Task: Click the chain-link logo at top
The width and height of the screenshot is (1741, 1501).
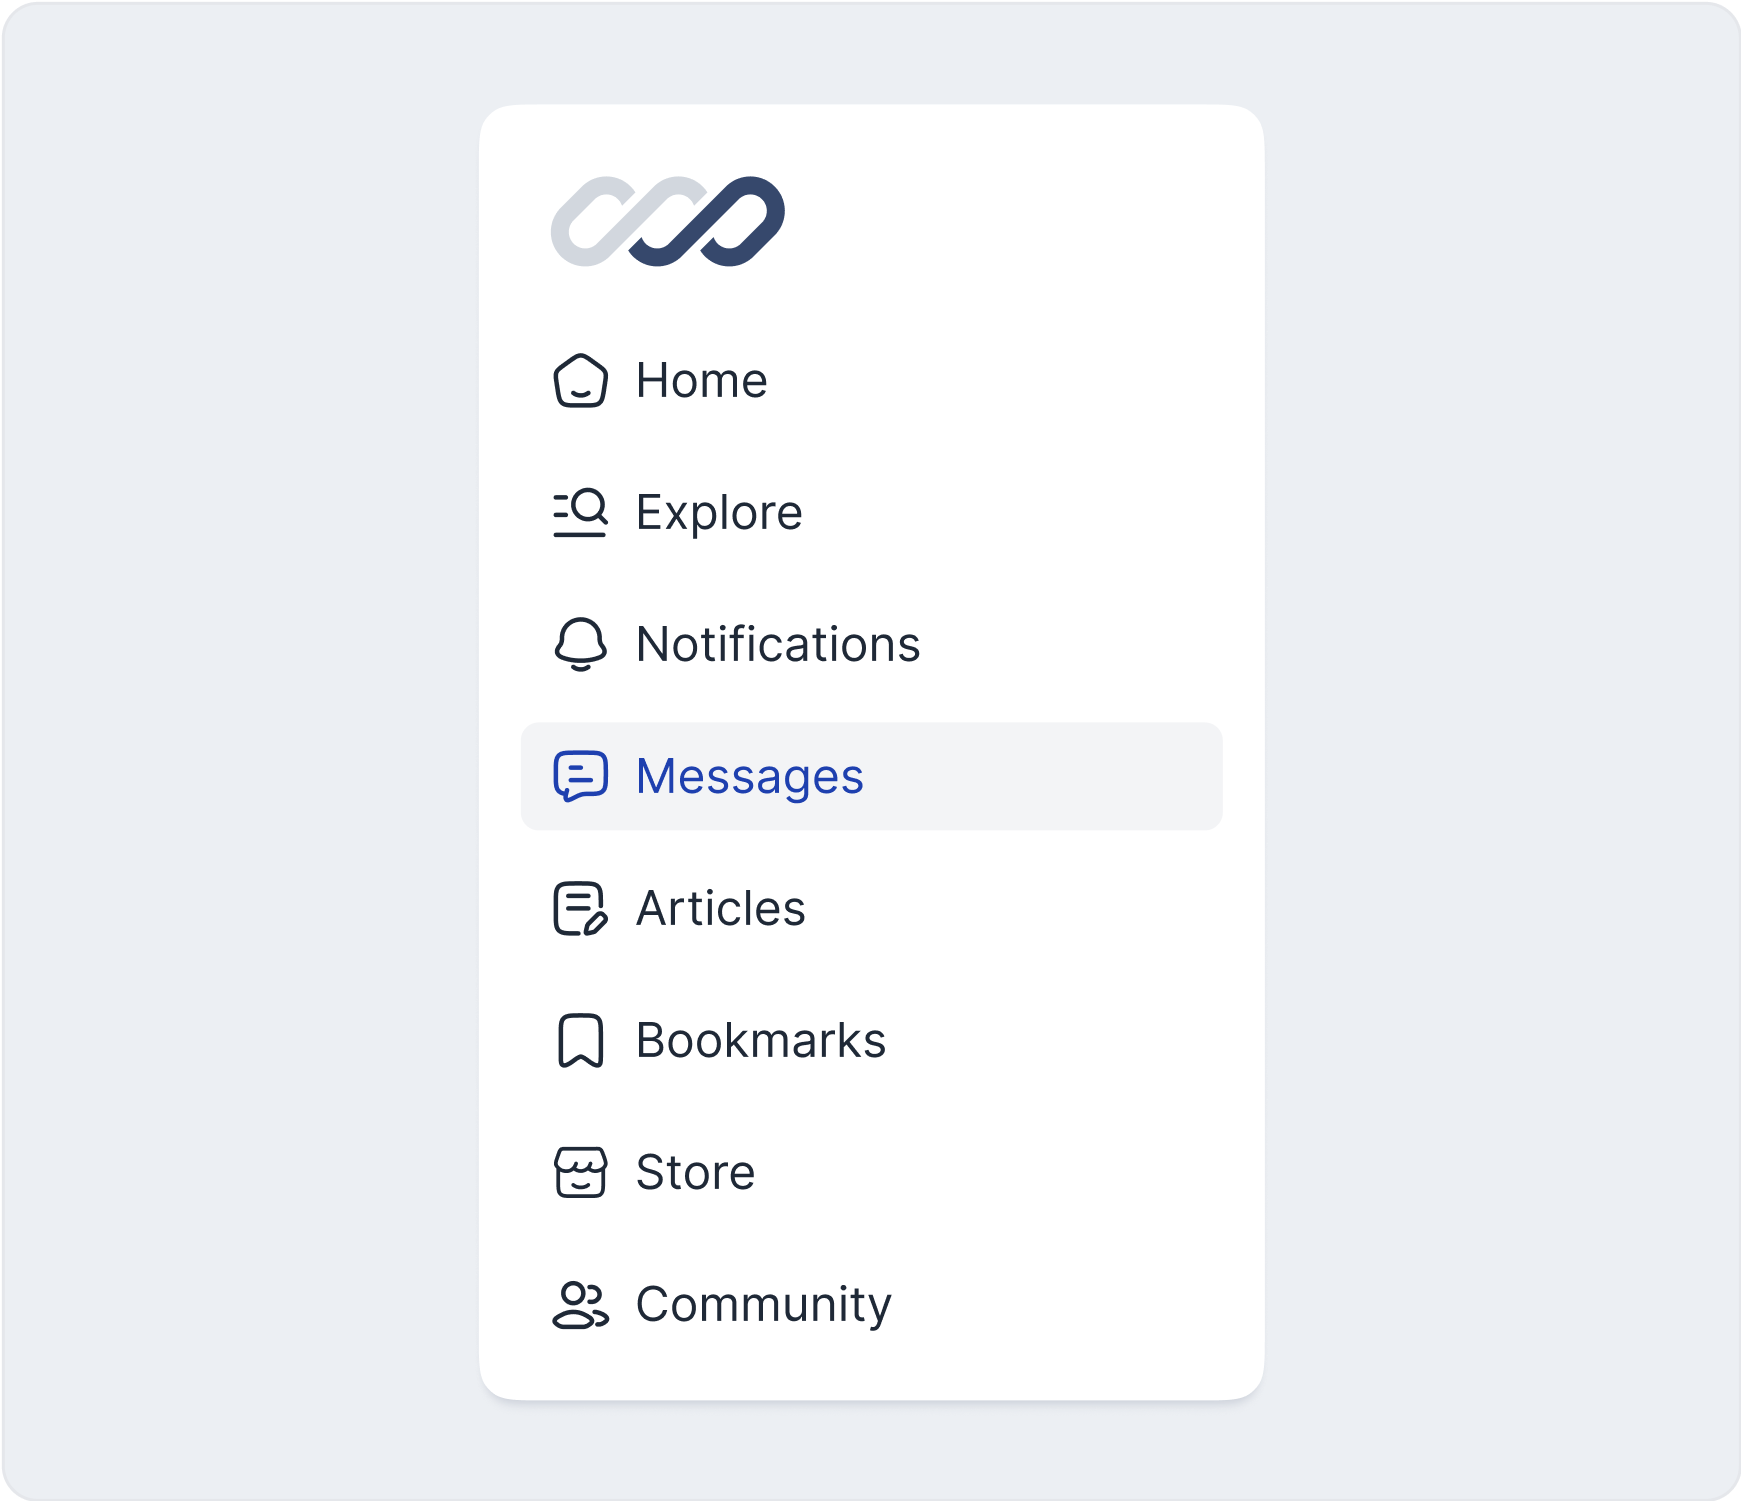Action: click(667, 221)
